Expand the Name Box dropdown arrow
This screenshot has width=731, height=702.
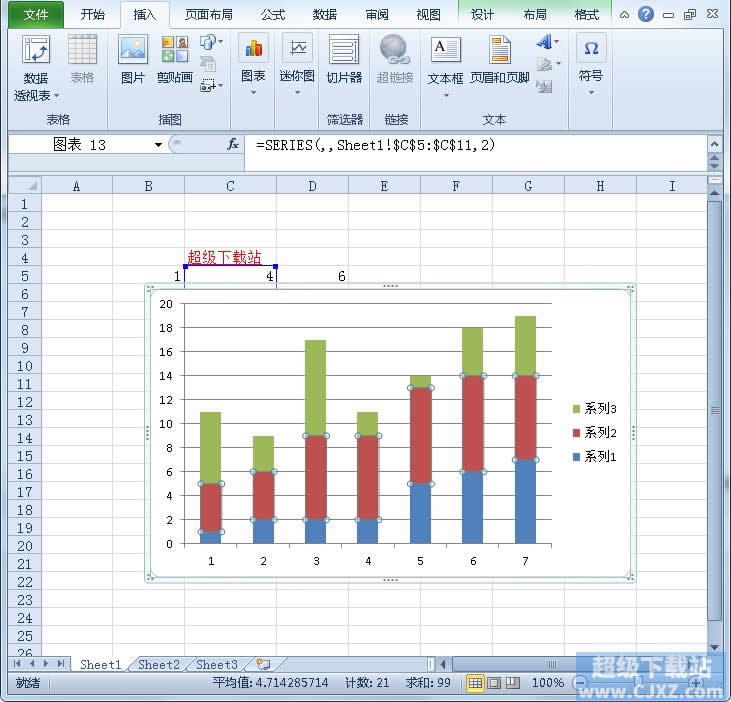(x=158, y=145)
